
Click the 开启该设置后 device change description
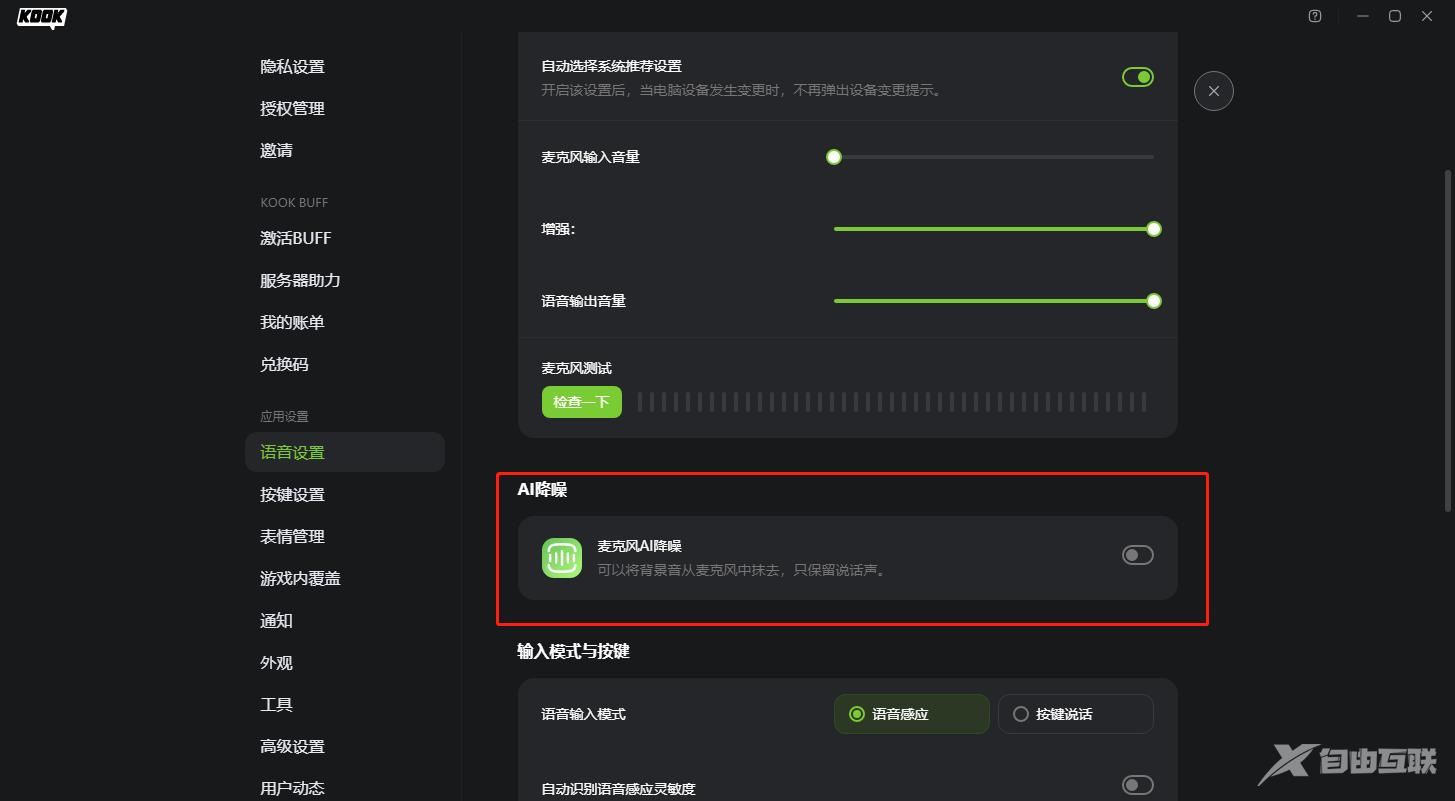coord(741,90)
